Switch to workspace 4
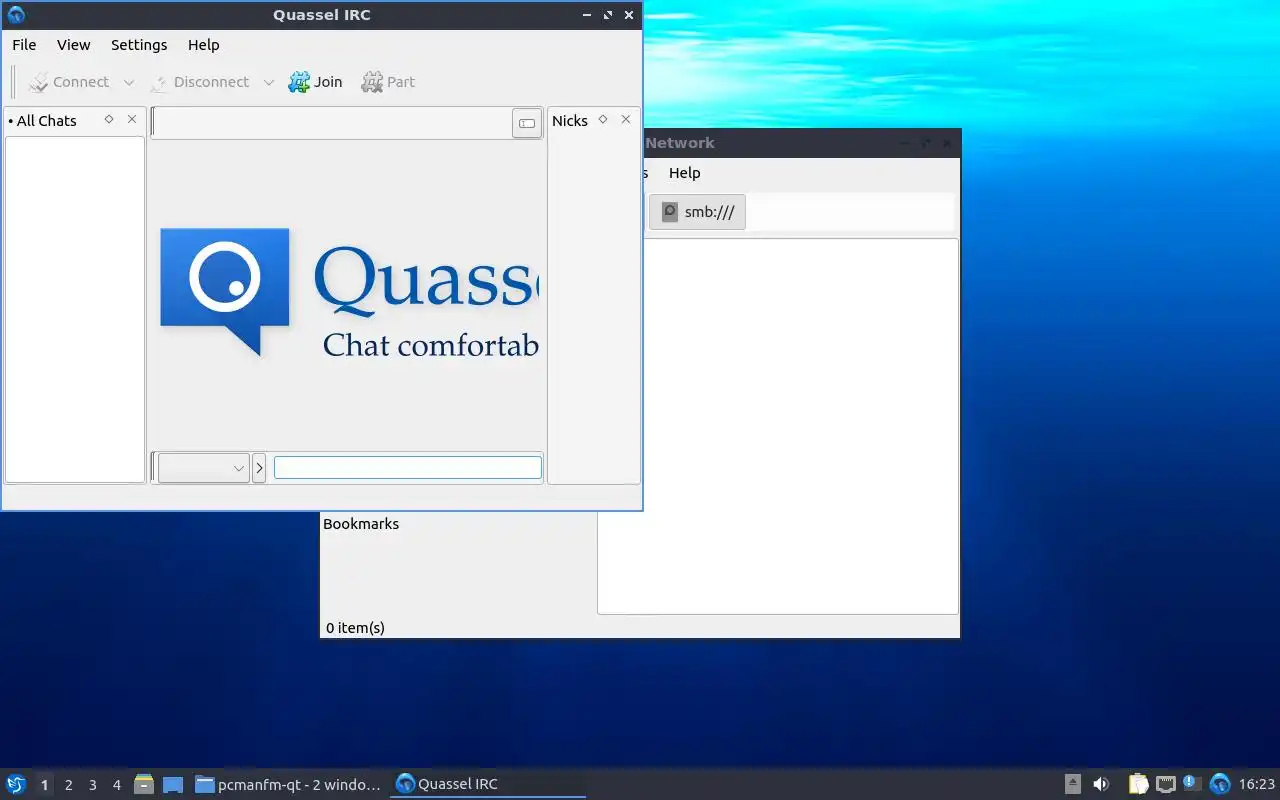 coord(116,785)
